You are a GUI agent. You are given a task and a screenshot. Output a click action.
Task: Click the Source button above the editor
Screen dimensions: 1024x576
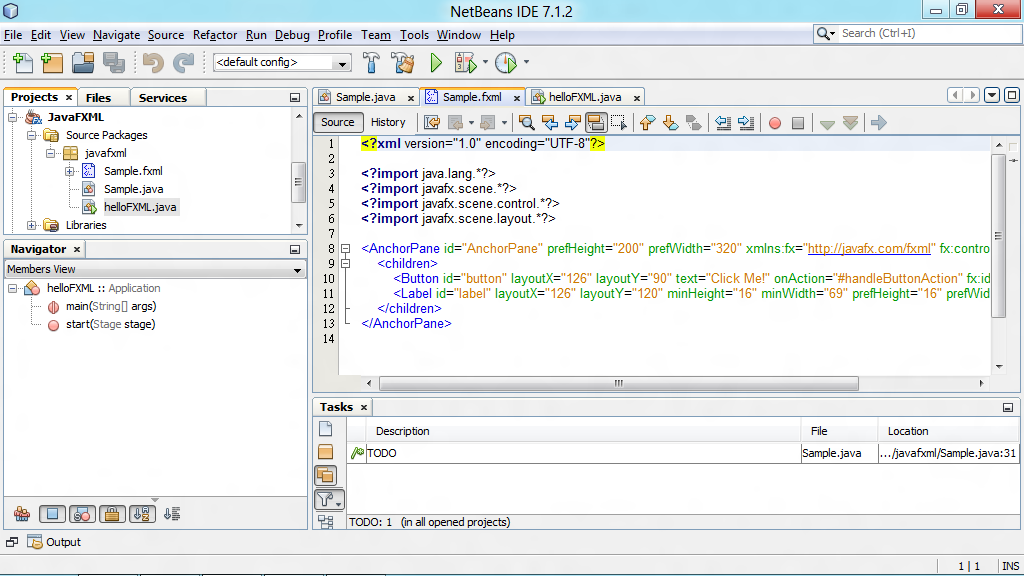point(338,122)
